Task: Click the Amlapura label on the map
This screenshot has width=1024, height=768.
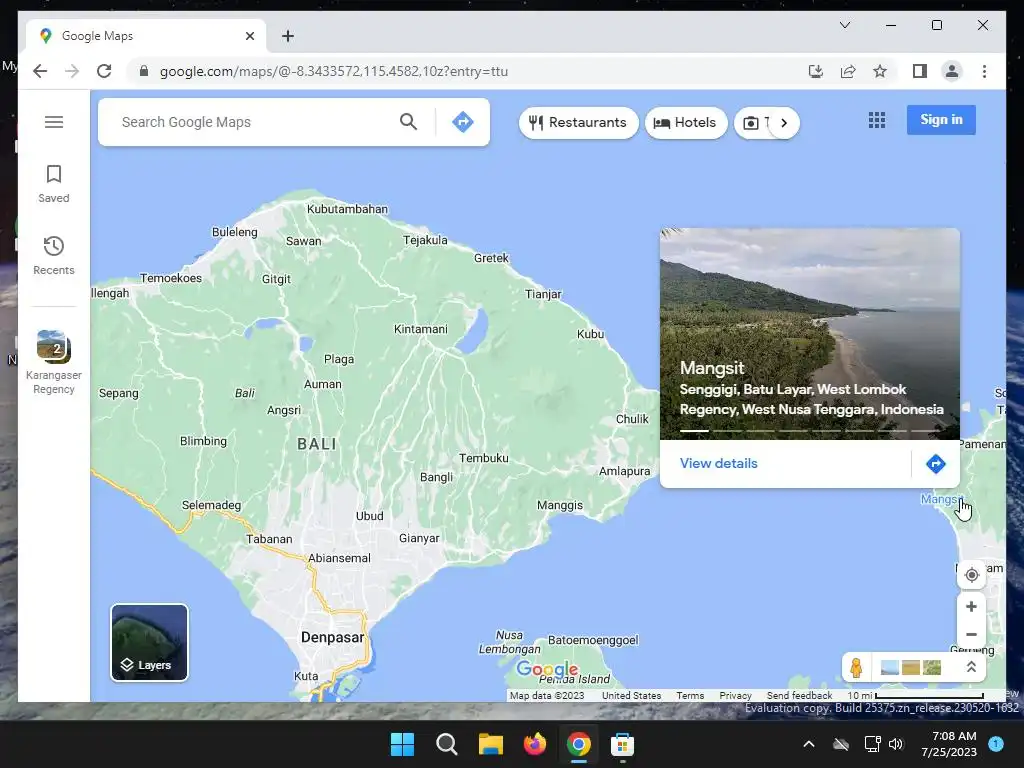Action: tap(624, 471)
